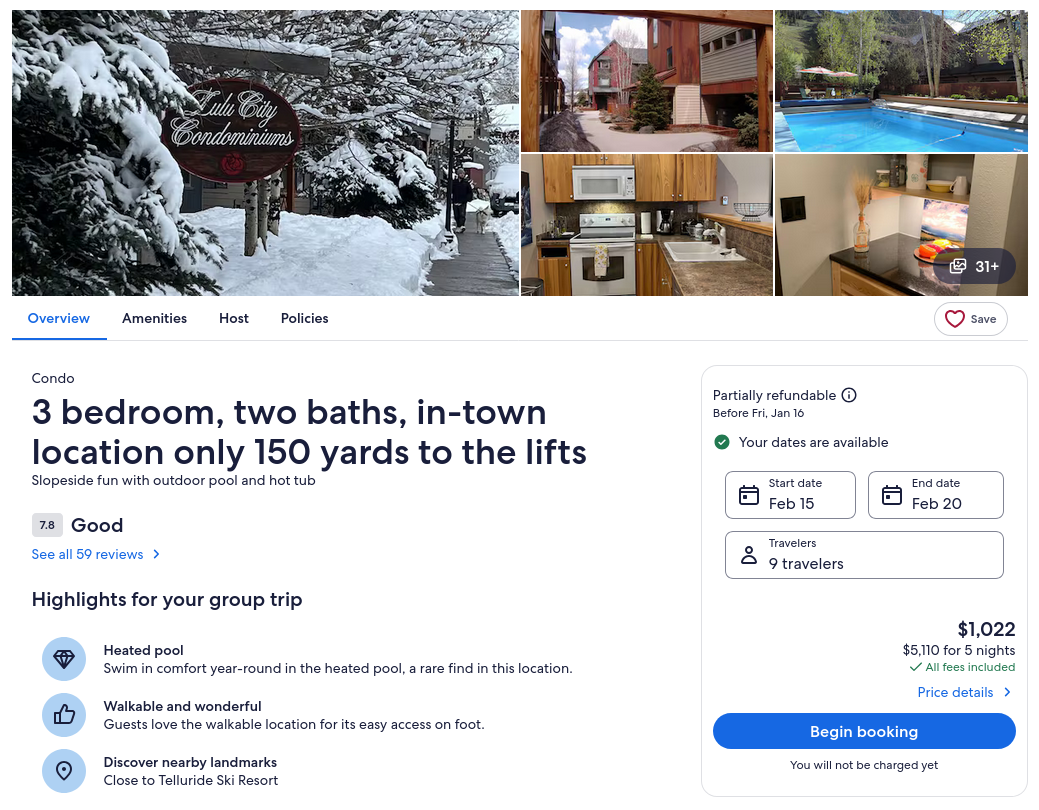Viewport: 1039px width, 810px height.
Task: Click the Start date calendar icon
Action: pos(749,495)
